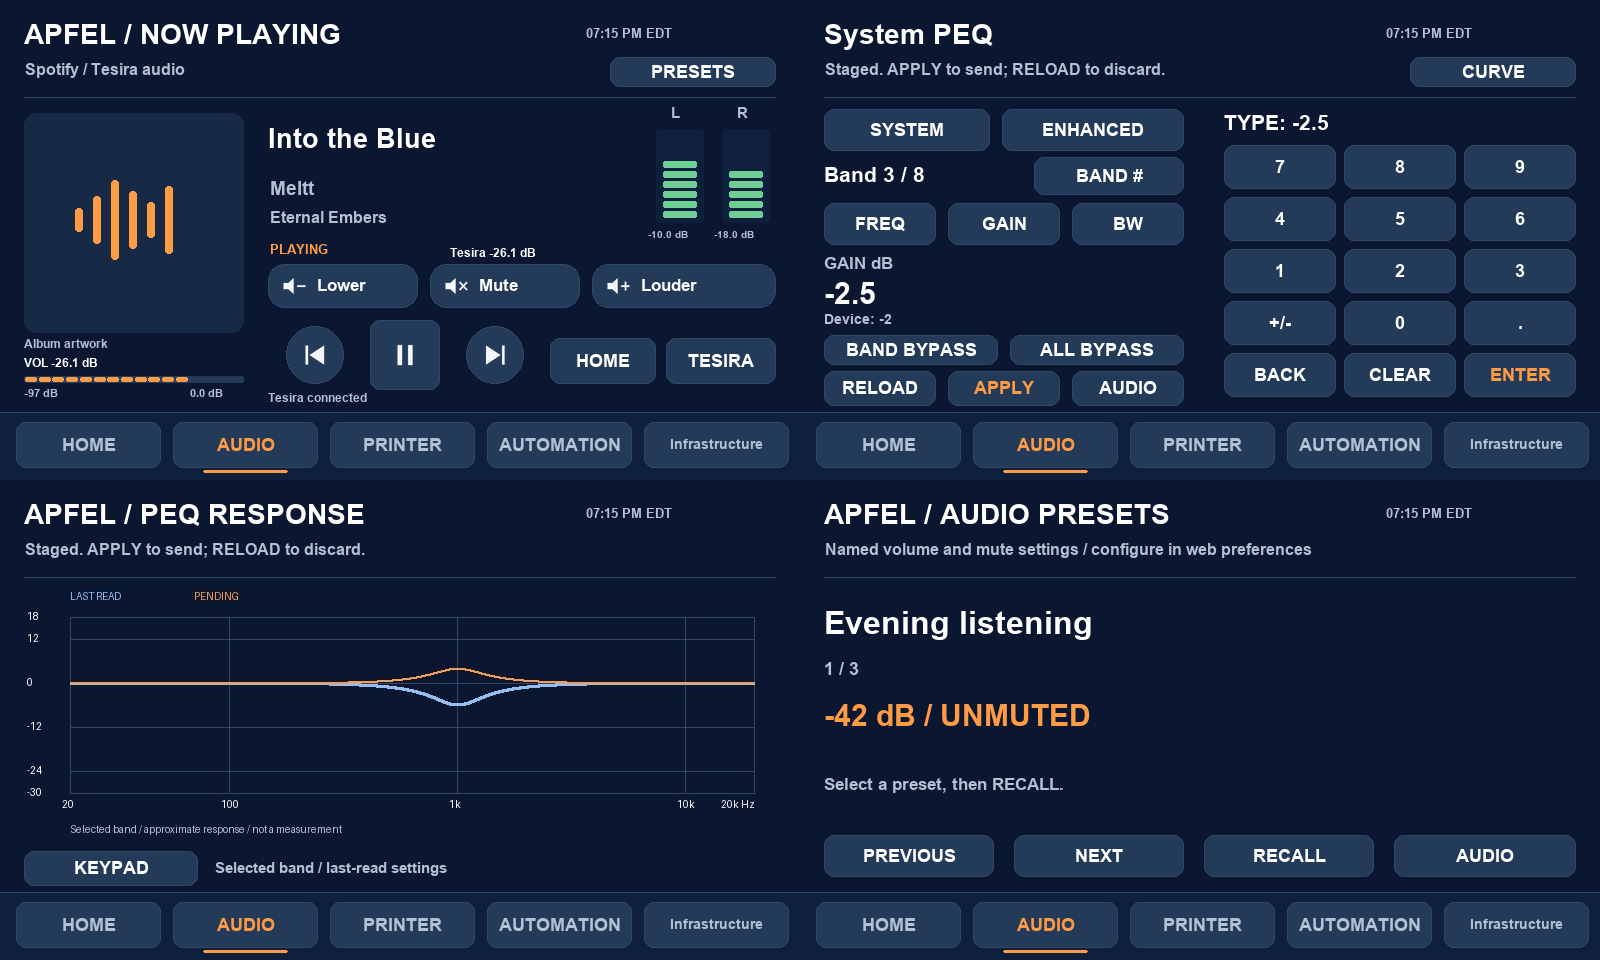Toggle BAND BYPASS
The width and height of the screenshot is (1600, 960).
[911, 350]
